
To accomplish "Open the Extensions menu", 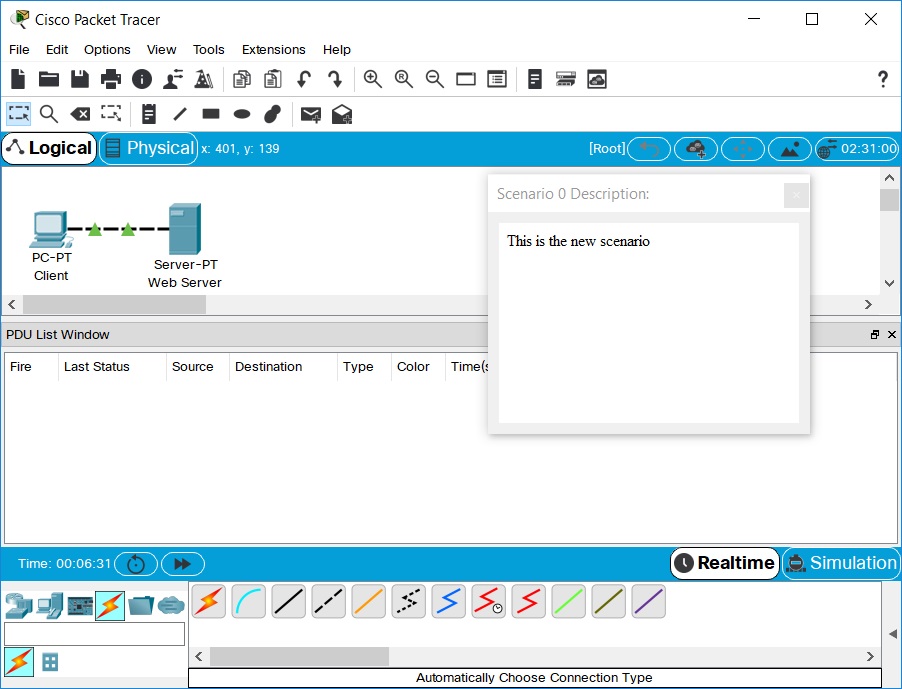I will tap(273, 49).
